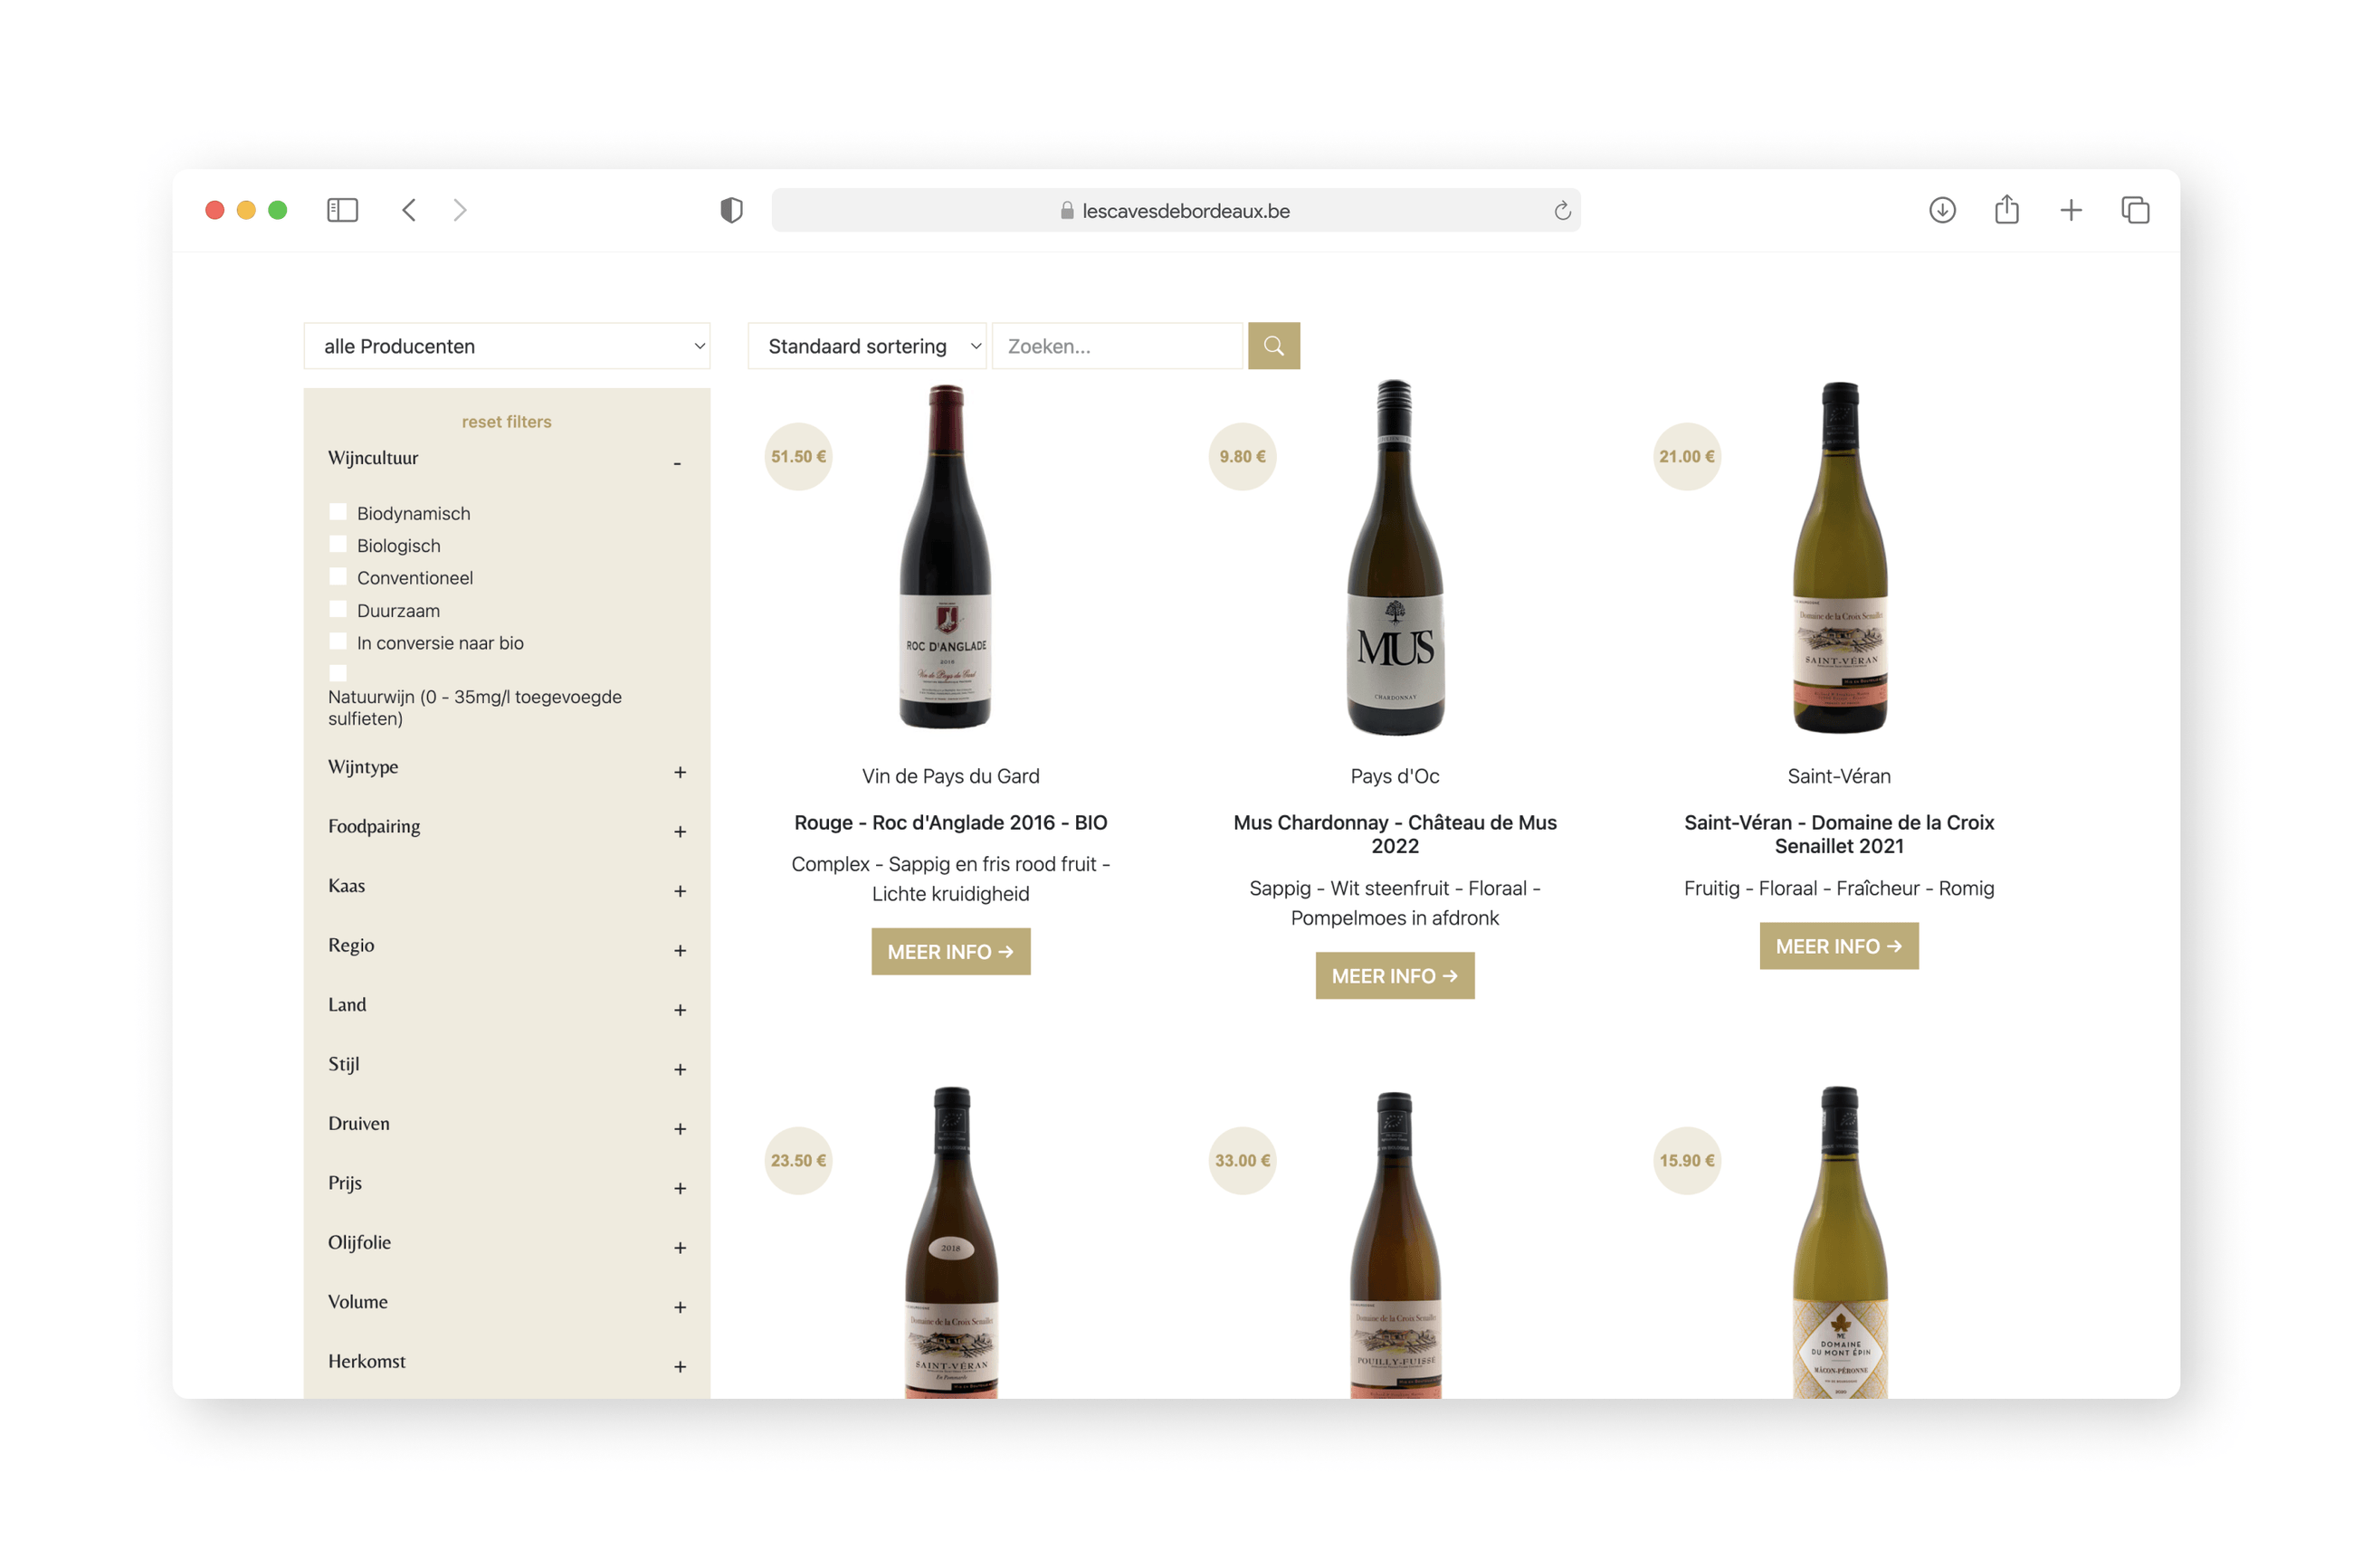Click the sidebar toggle icon in Safari
Image resolution: width=2353 pixels, height=1568 pixels.
[342, 210]
